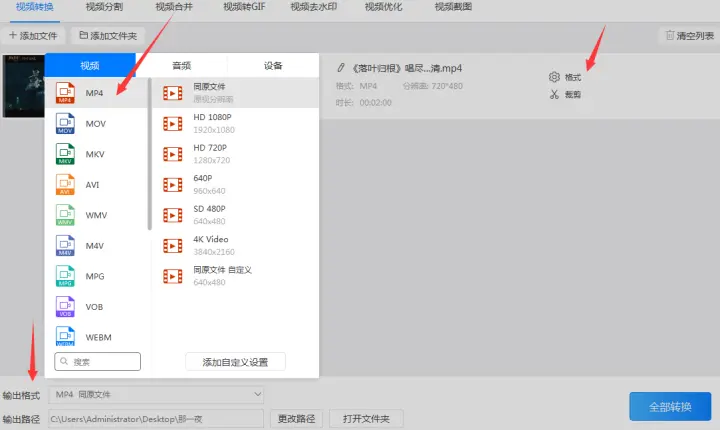Click film icon for 4K Video

173,246
